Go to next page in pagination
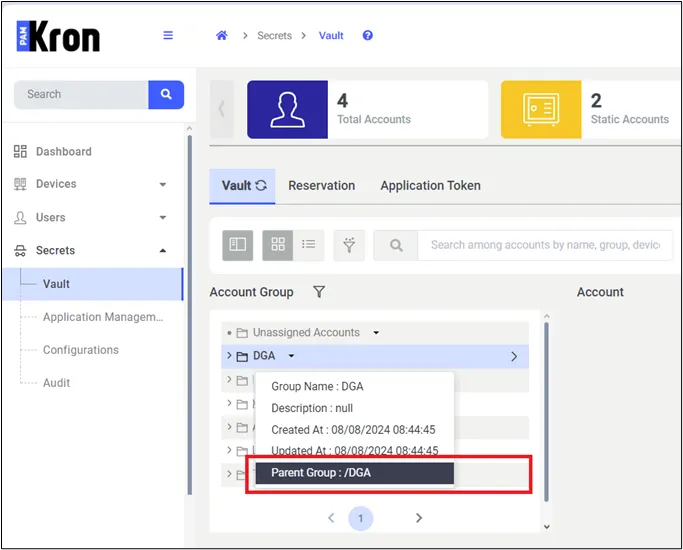683x550 pixels. pos(419,518)
